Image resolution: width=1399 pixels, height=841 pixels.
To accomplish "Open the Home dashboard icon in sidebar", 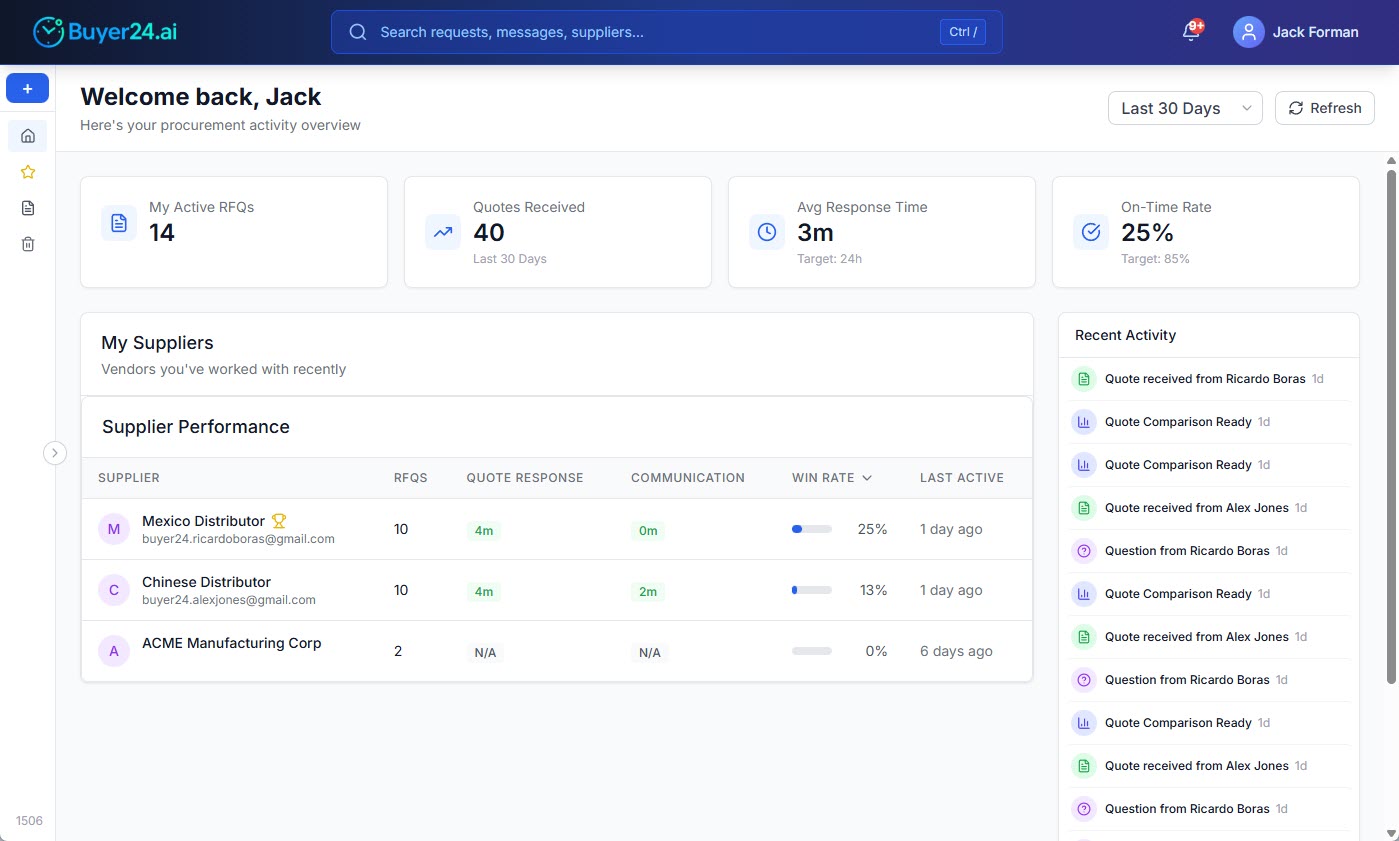I will click(27, 135).
